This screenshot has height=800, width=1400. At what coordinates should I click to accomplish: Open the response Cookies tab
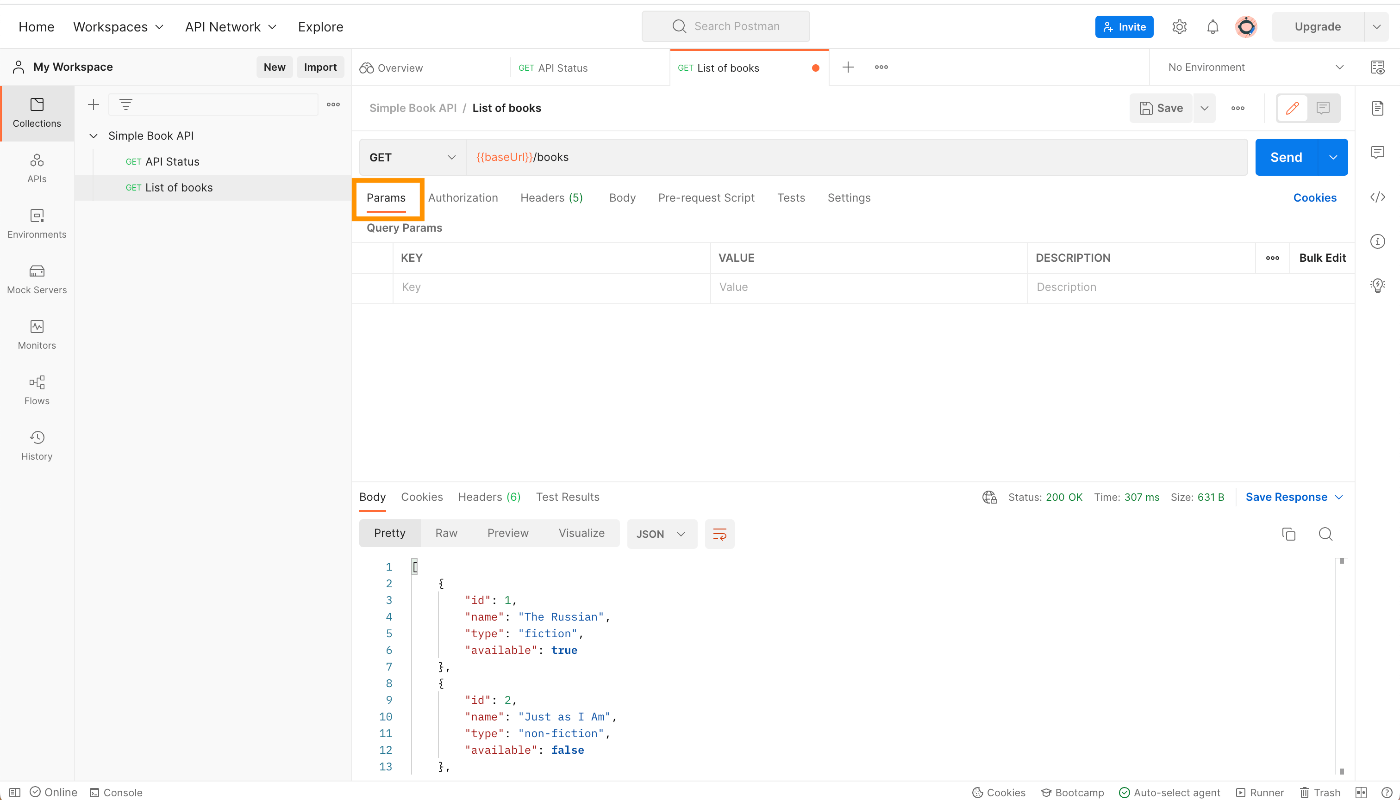[x=422, y=497]
